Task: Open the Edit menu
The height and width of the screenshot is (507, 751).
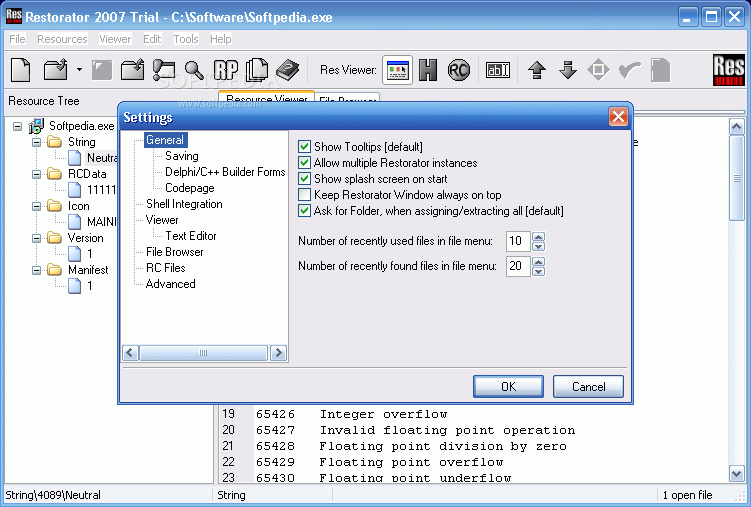Action: (x=152, y=39)
